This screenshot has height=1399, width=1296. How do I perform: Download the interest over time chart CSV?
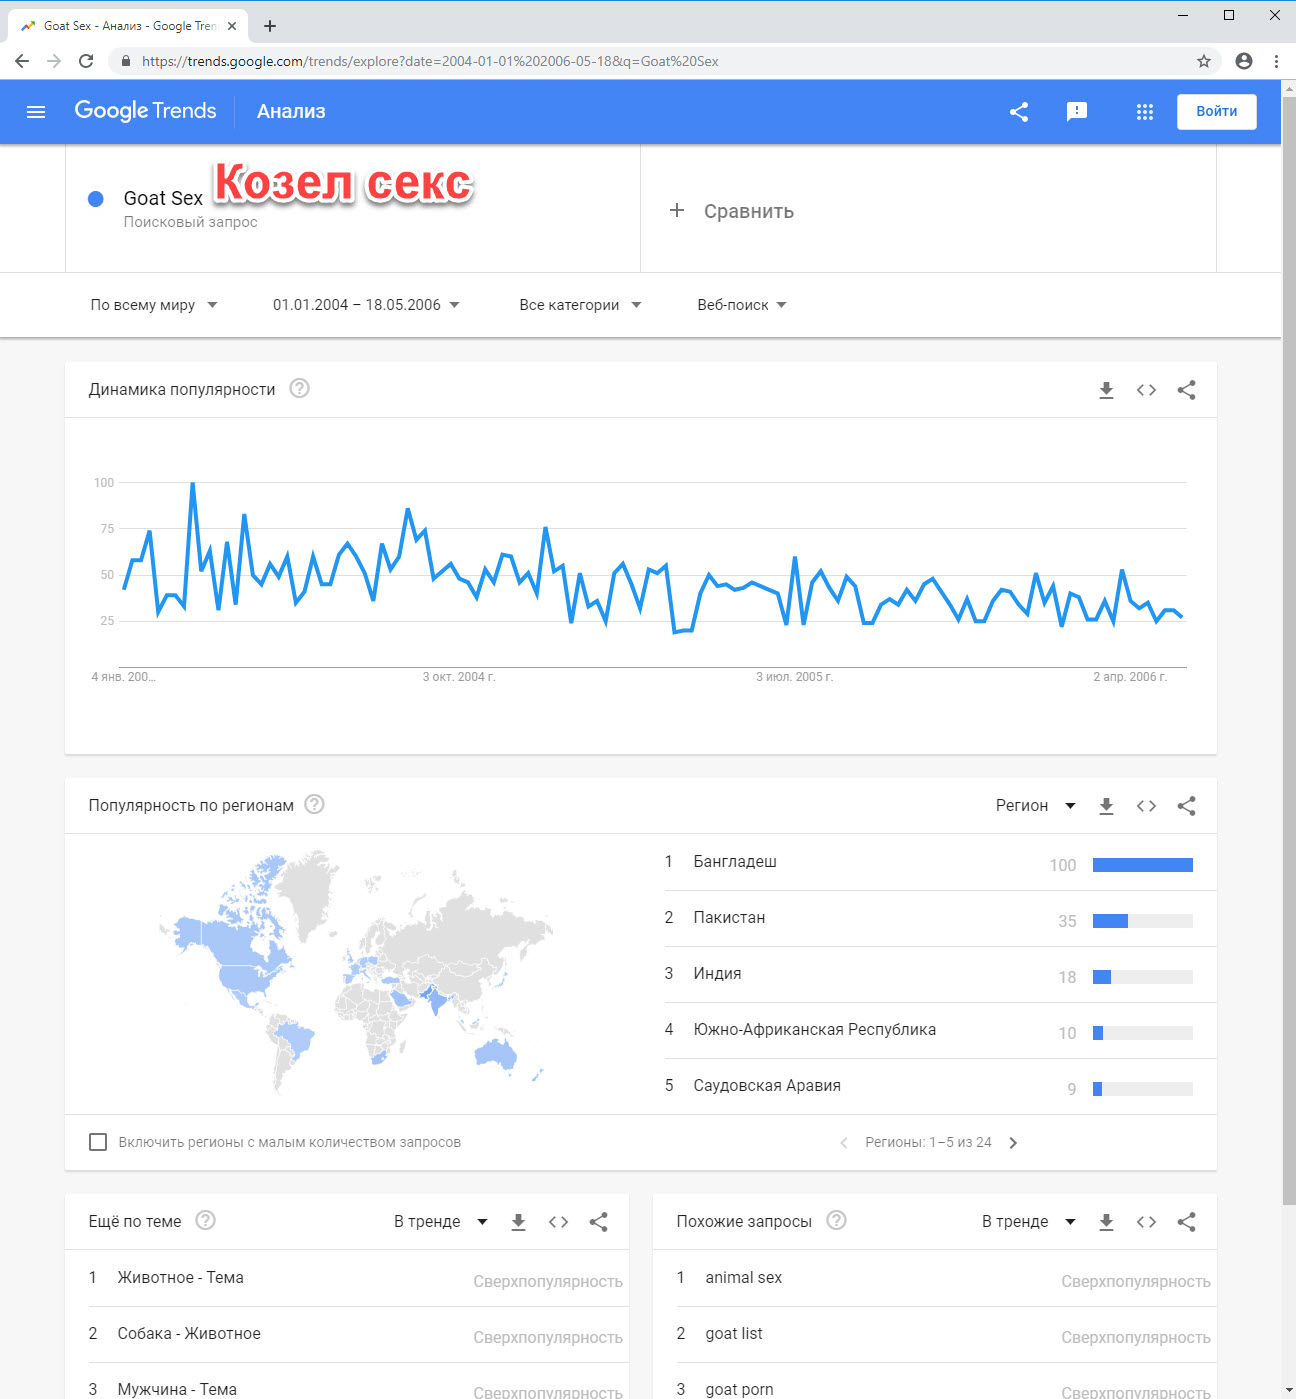(1106, 390)
